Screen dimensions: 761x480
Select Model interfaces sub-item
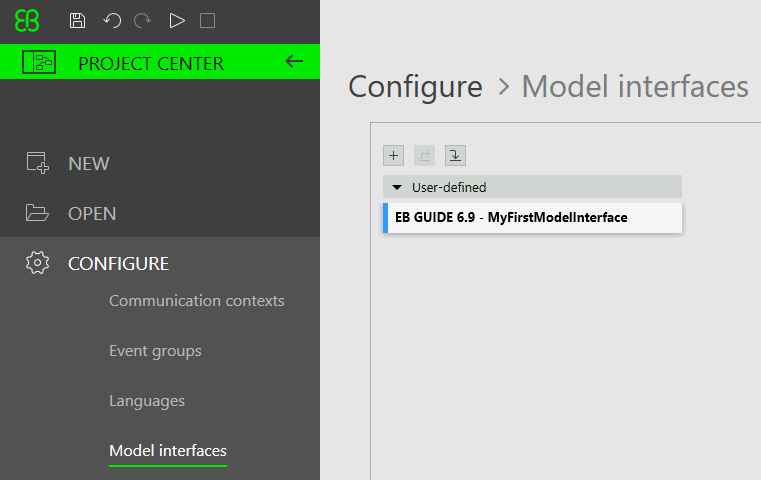pyautogui.click(x=168, y=451)
